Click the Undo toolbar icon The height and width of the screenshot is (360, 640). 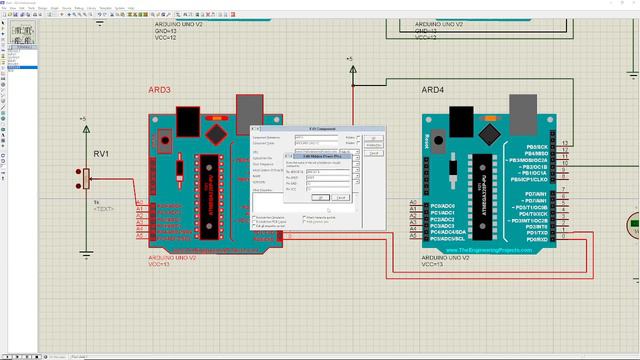click(99, 14)
